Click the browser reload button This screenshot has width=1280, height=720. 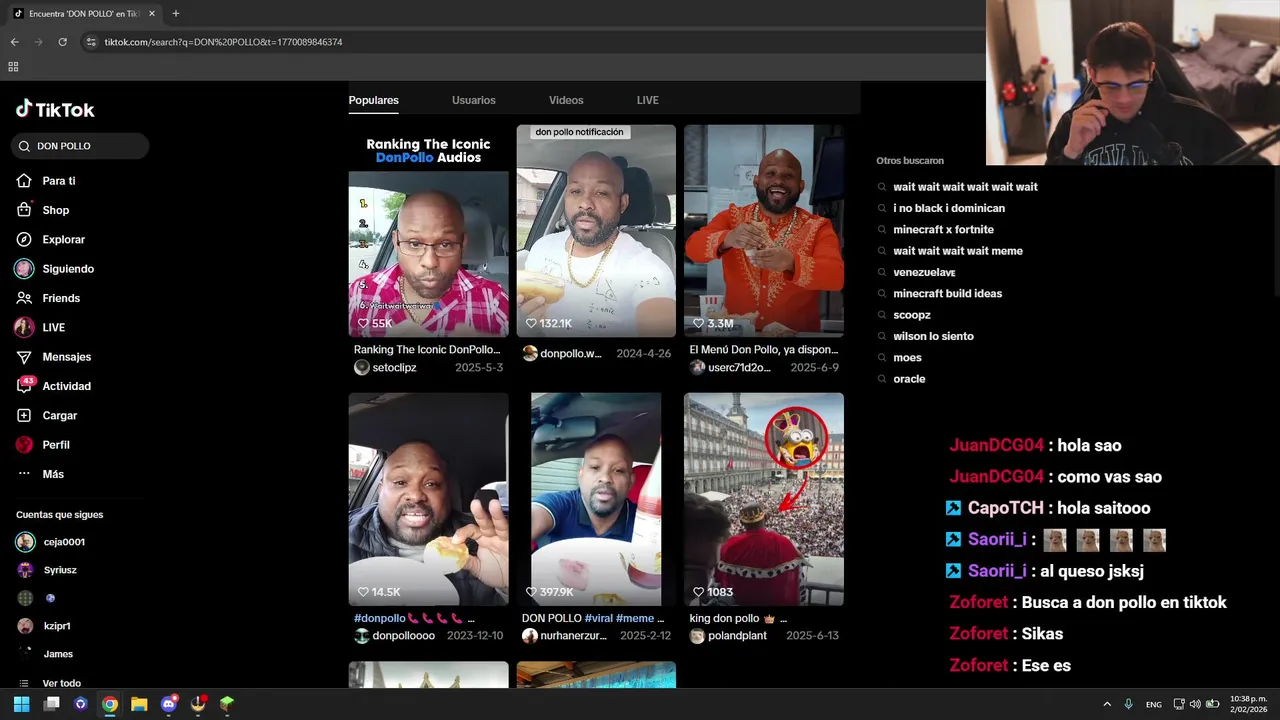pyautogui.click(x=62, y=42)
